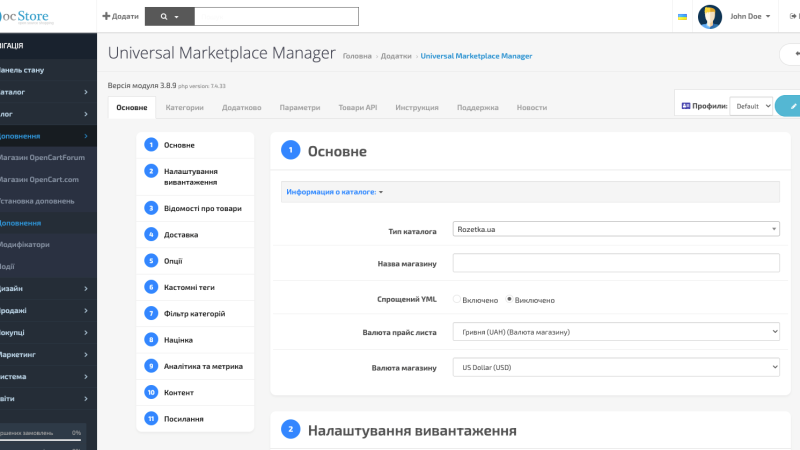800x450 pixels.
Task: Click the blue pencil edit button
Action: (789, 106)
